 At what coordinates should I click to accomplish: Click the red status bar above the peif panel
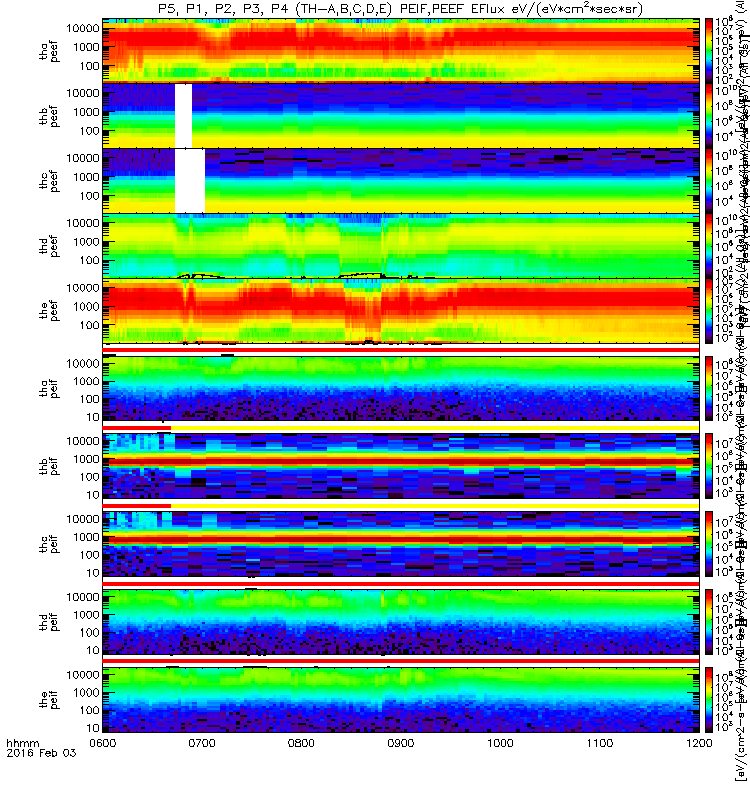click(x=401, y=661)
